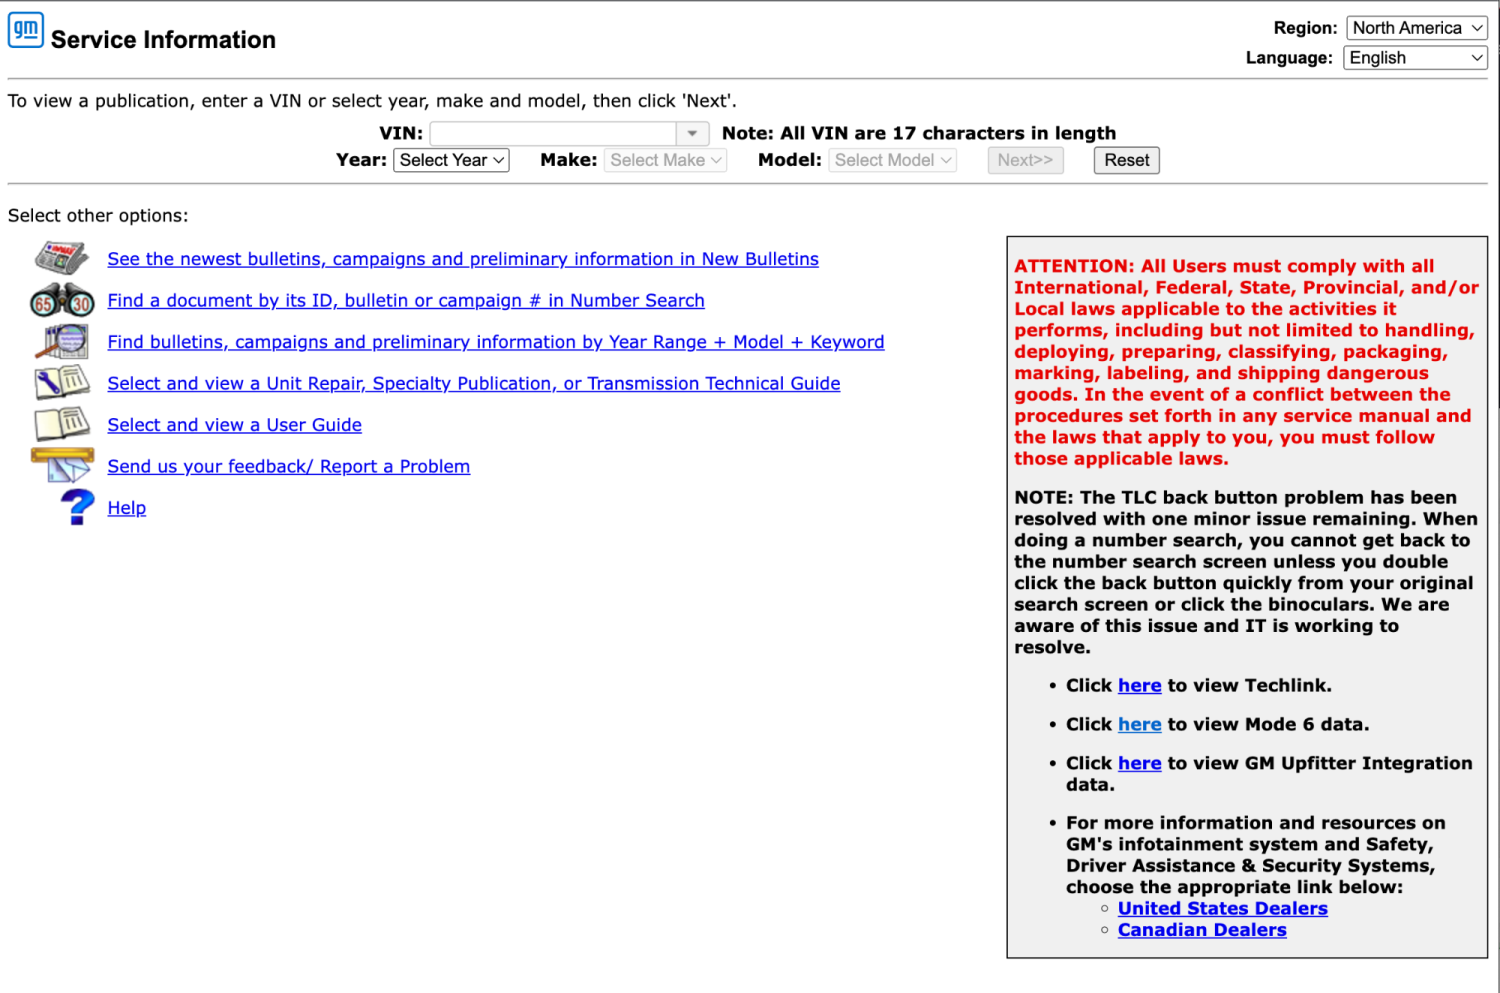Open the Select Make dropdown
Screen dimensions: 1500x993
point(665,160)
